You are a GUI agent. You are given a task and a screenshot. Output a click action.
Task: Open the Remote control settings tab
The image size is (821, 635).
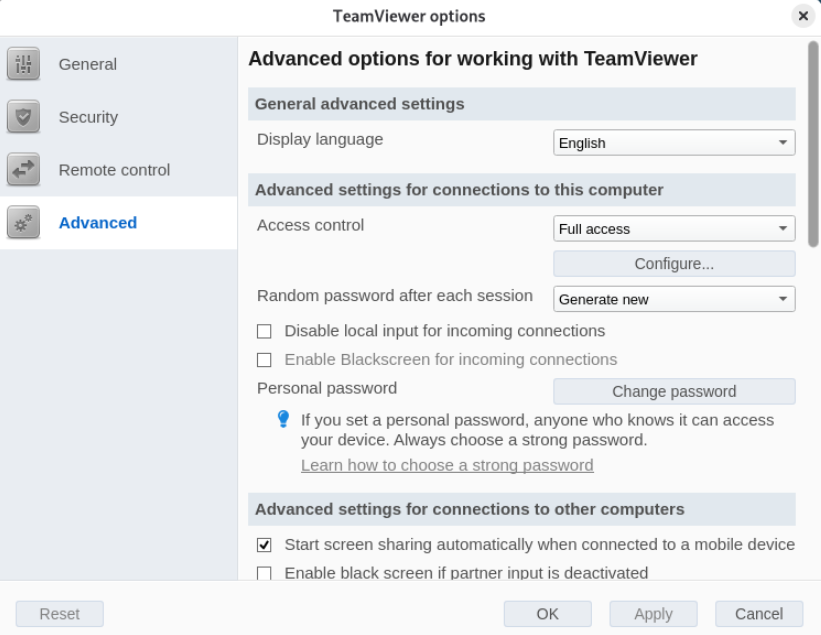[114, 170]
